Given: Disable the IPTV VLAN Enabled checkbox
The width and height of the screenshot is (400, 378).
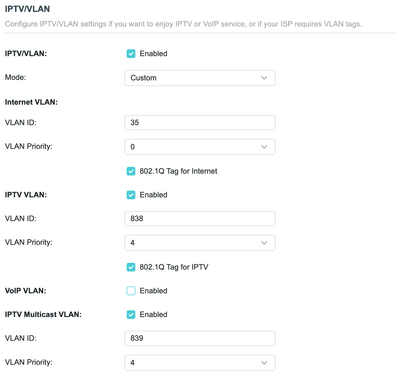Looking at the screenshot, I should pyautogui.click(x=131, y=195).
